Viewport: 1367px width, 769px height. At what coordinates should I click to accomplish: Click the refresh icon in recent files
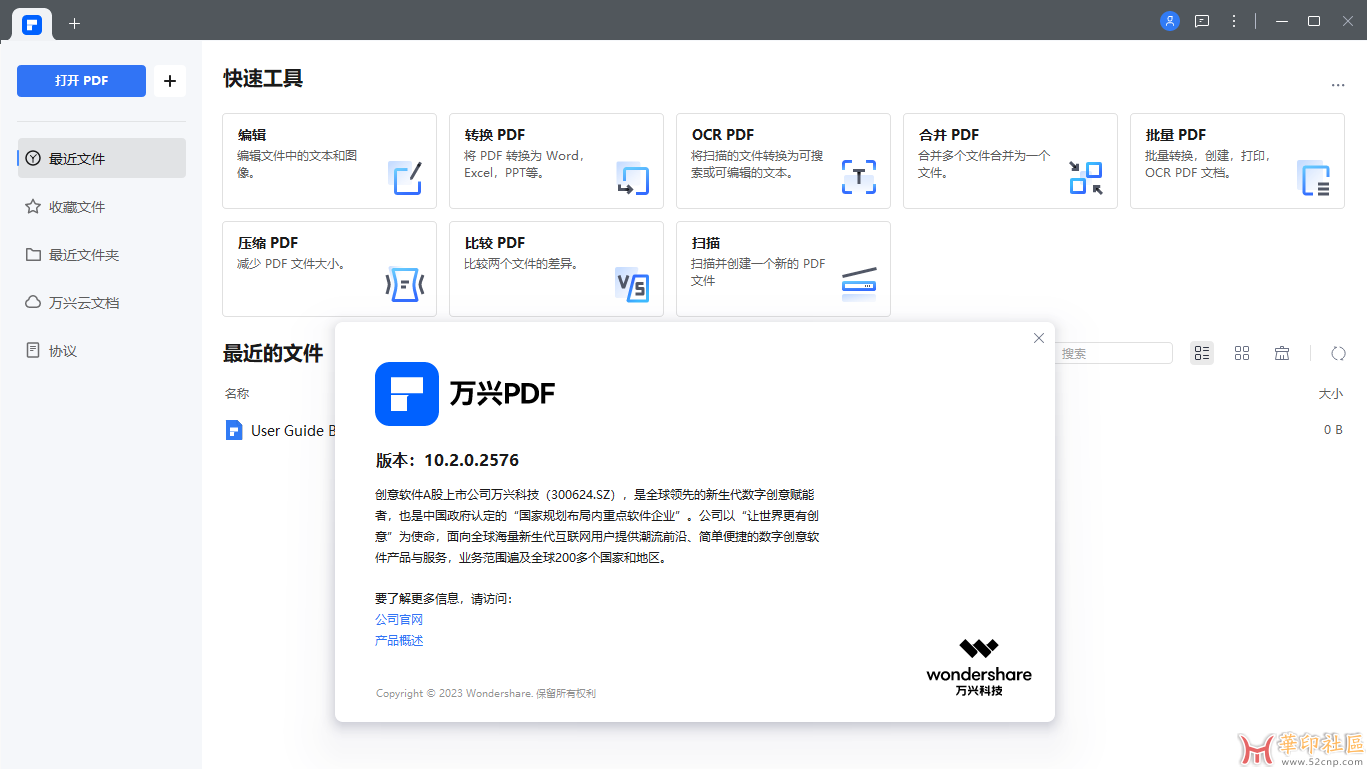pos(1338,353)
